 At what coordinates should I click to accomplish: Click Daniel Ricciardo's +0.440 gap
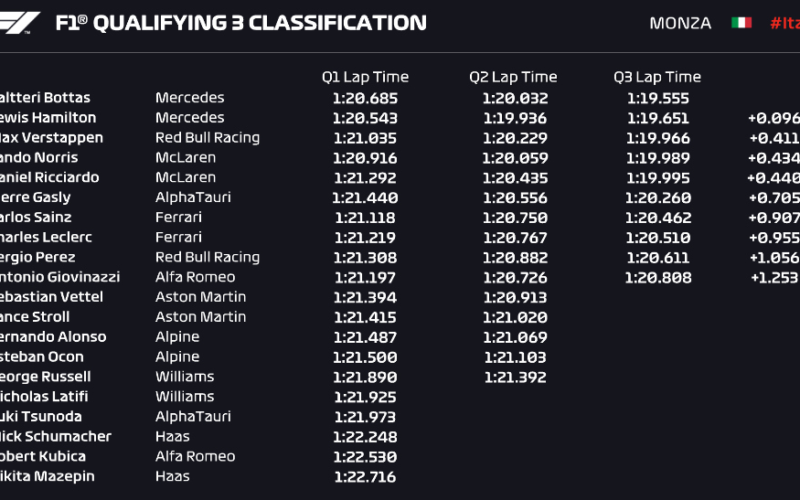click(x=773, y=178)
